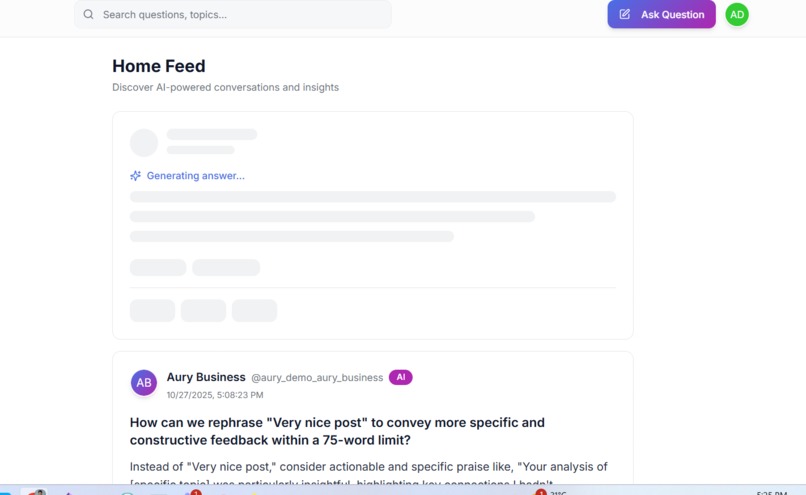
Task: Open the "Very nice post" rephrase question title
Action: point(337,431)
